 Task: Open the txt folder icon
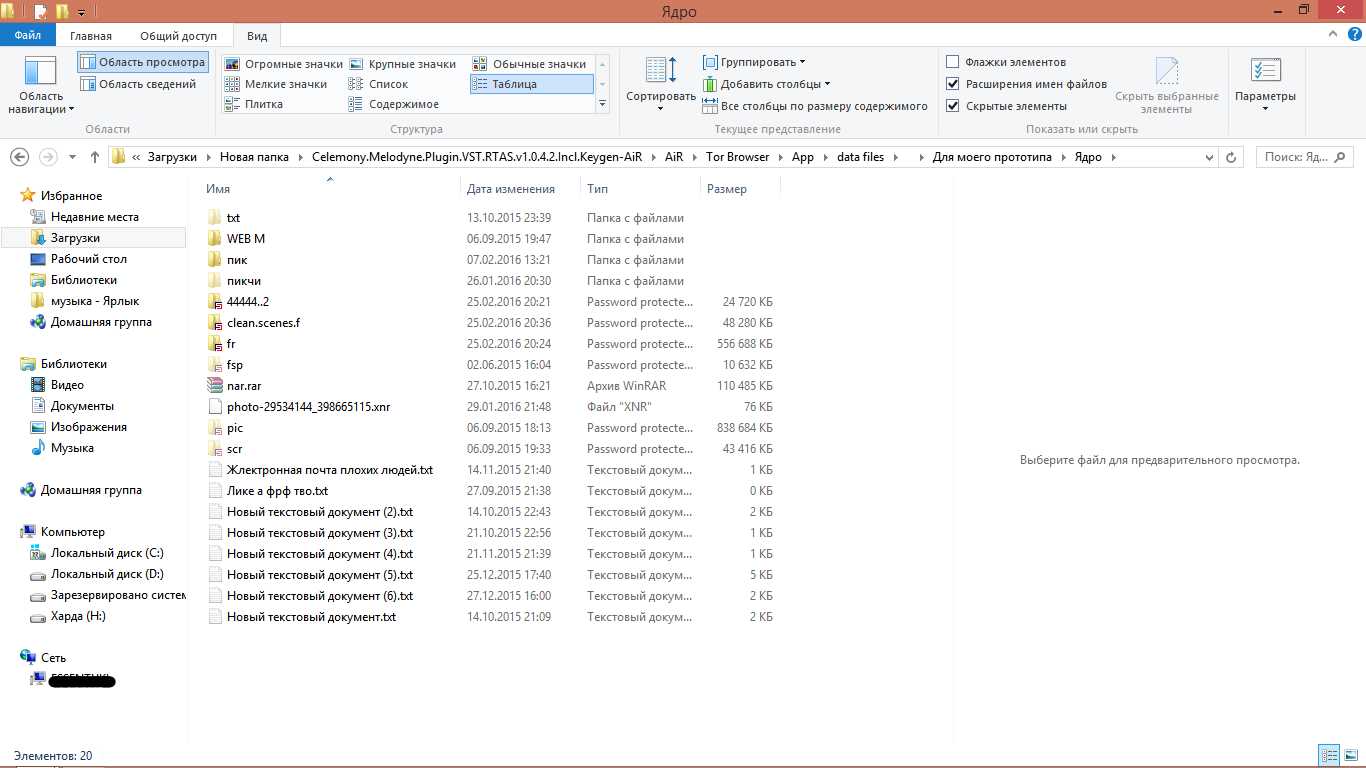coord(214,218)
